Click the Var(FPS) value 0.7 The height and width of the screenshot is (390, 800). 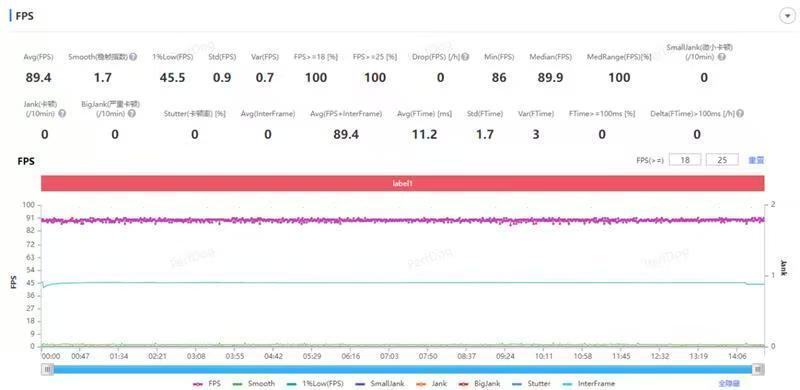click(265, 78)
